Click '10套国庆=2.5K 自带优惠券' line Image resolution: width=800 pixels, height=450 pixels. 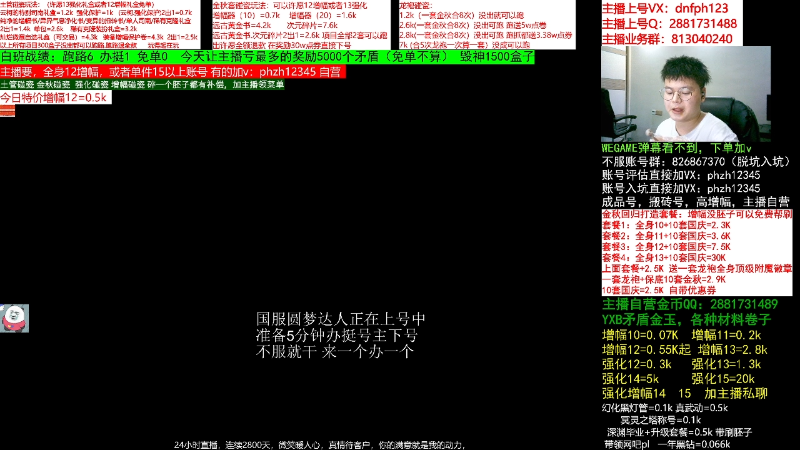click(659, 290)
